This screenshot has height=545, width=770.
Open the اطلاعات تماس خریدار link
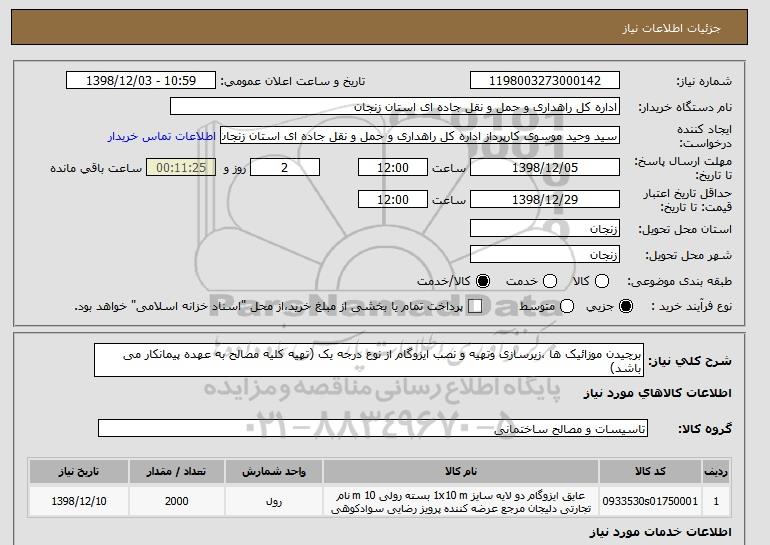tap(162, 136)
